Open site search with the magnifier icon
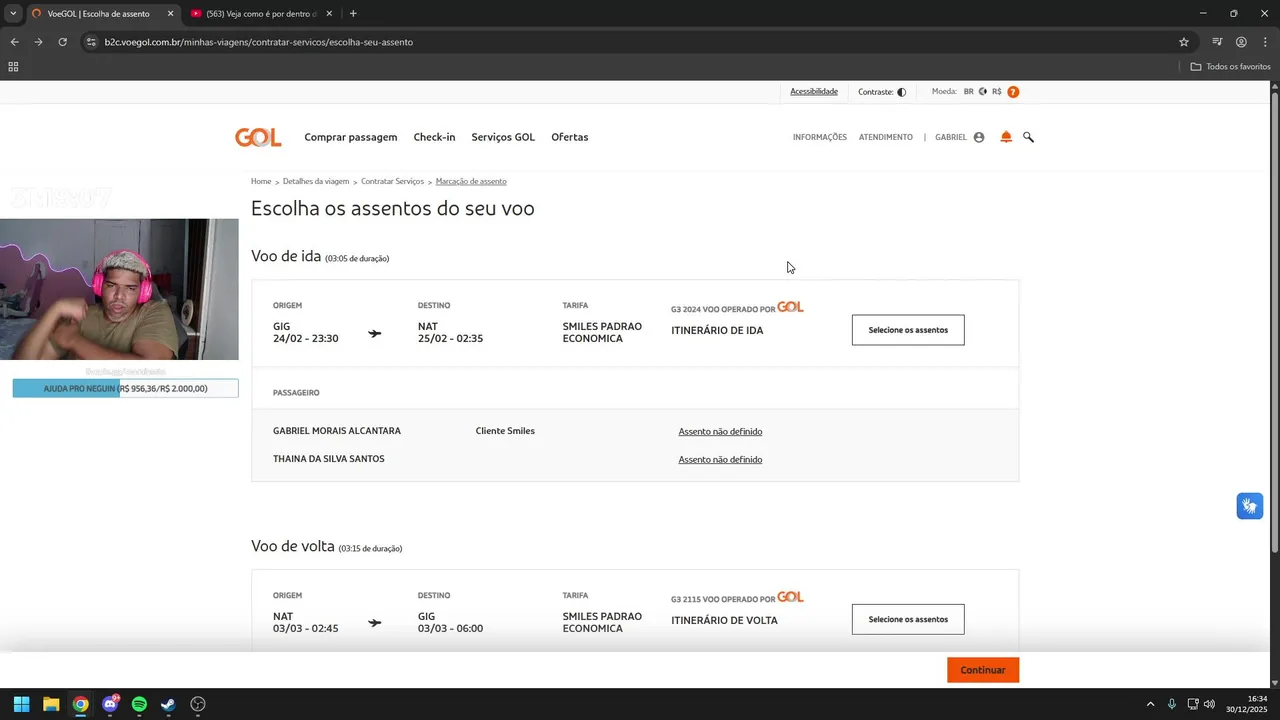 click(1028, 137)
